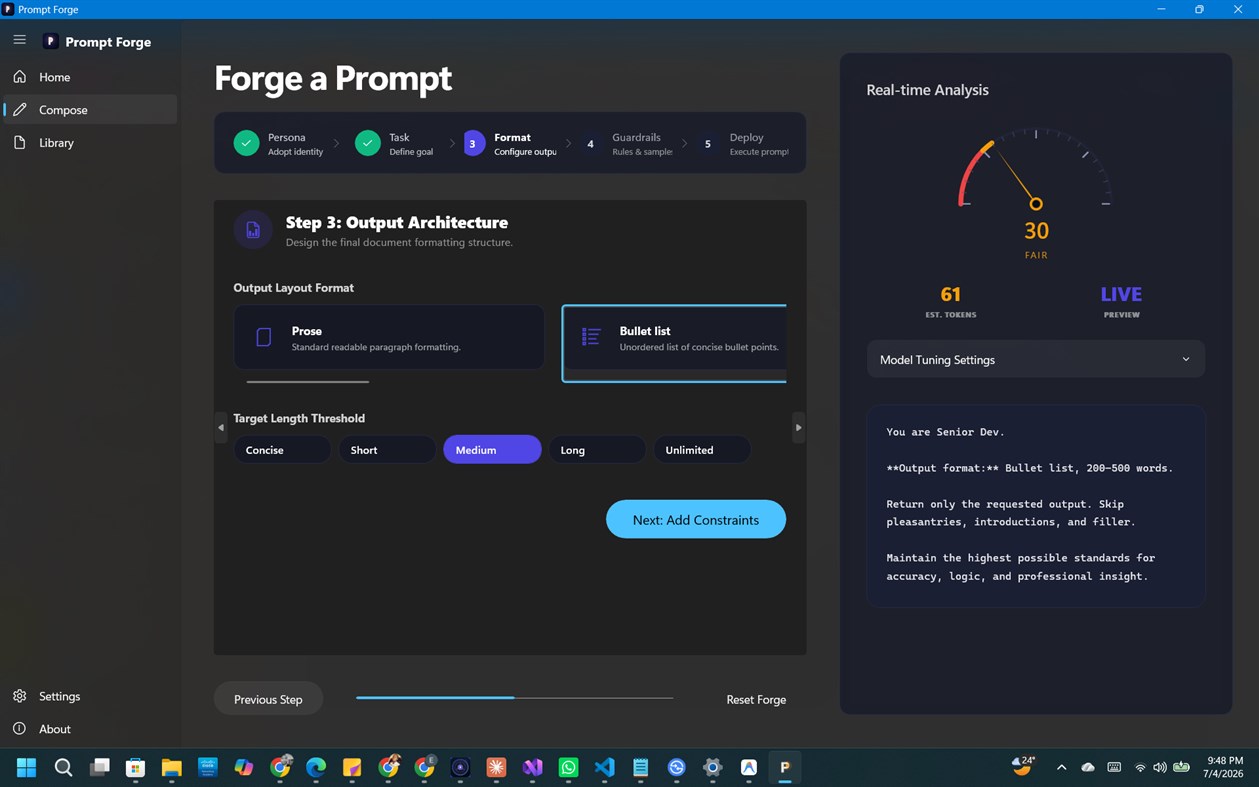Viewport: 1259px width, 787px height.
Task: Open Microsoft Store from taskbar
Action: tap(135, 767)
